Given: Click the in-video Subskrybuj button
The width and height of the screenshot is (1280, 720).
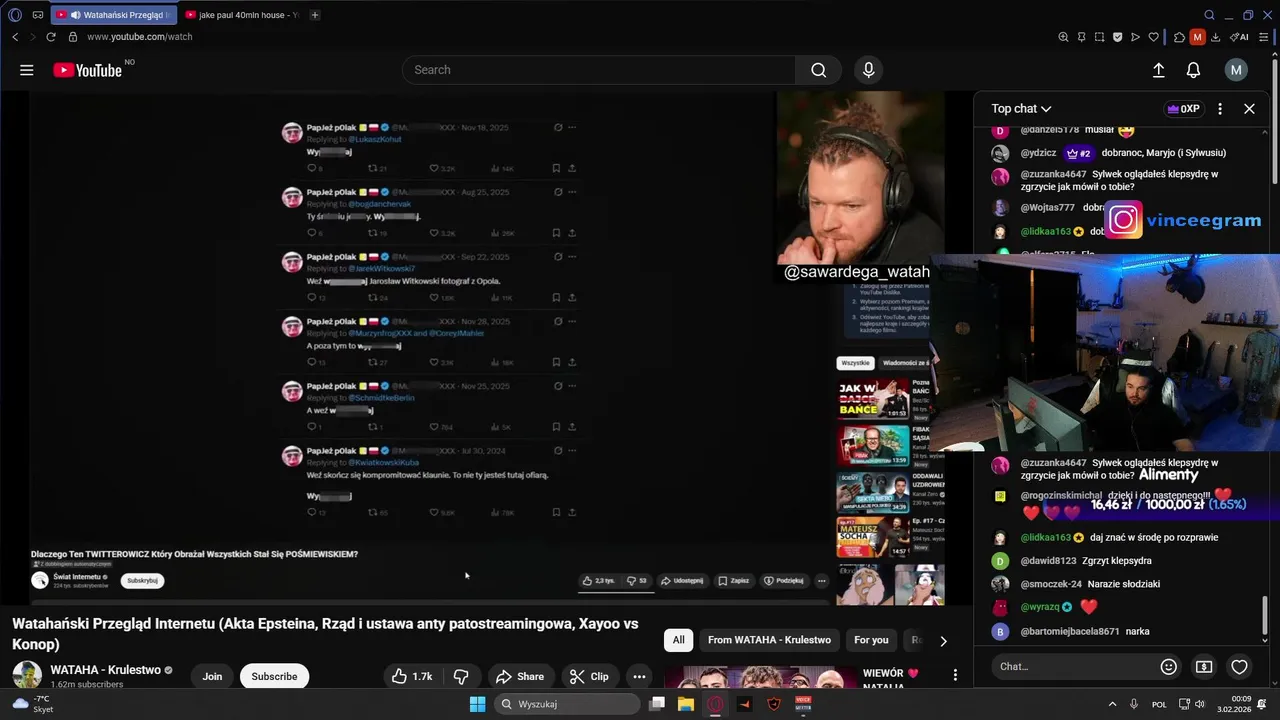Looking at the screenshot, I should 140,580.
